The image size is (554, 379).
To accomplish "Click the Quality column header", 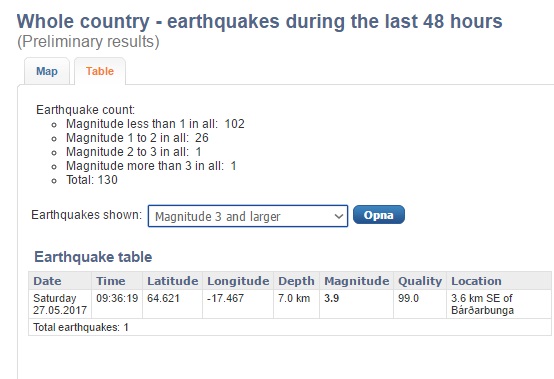I will point(420,281).
